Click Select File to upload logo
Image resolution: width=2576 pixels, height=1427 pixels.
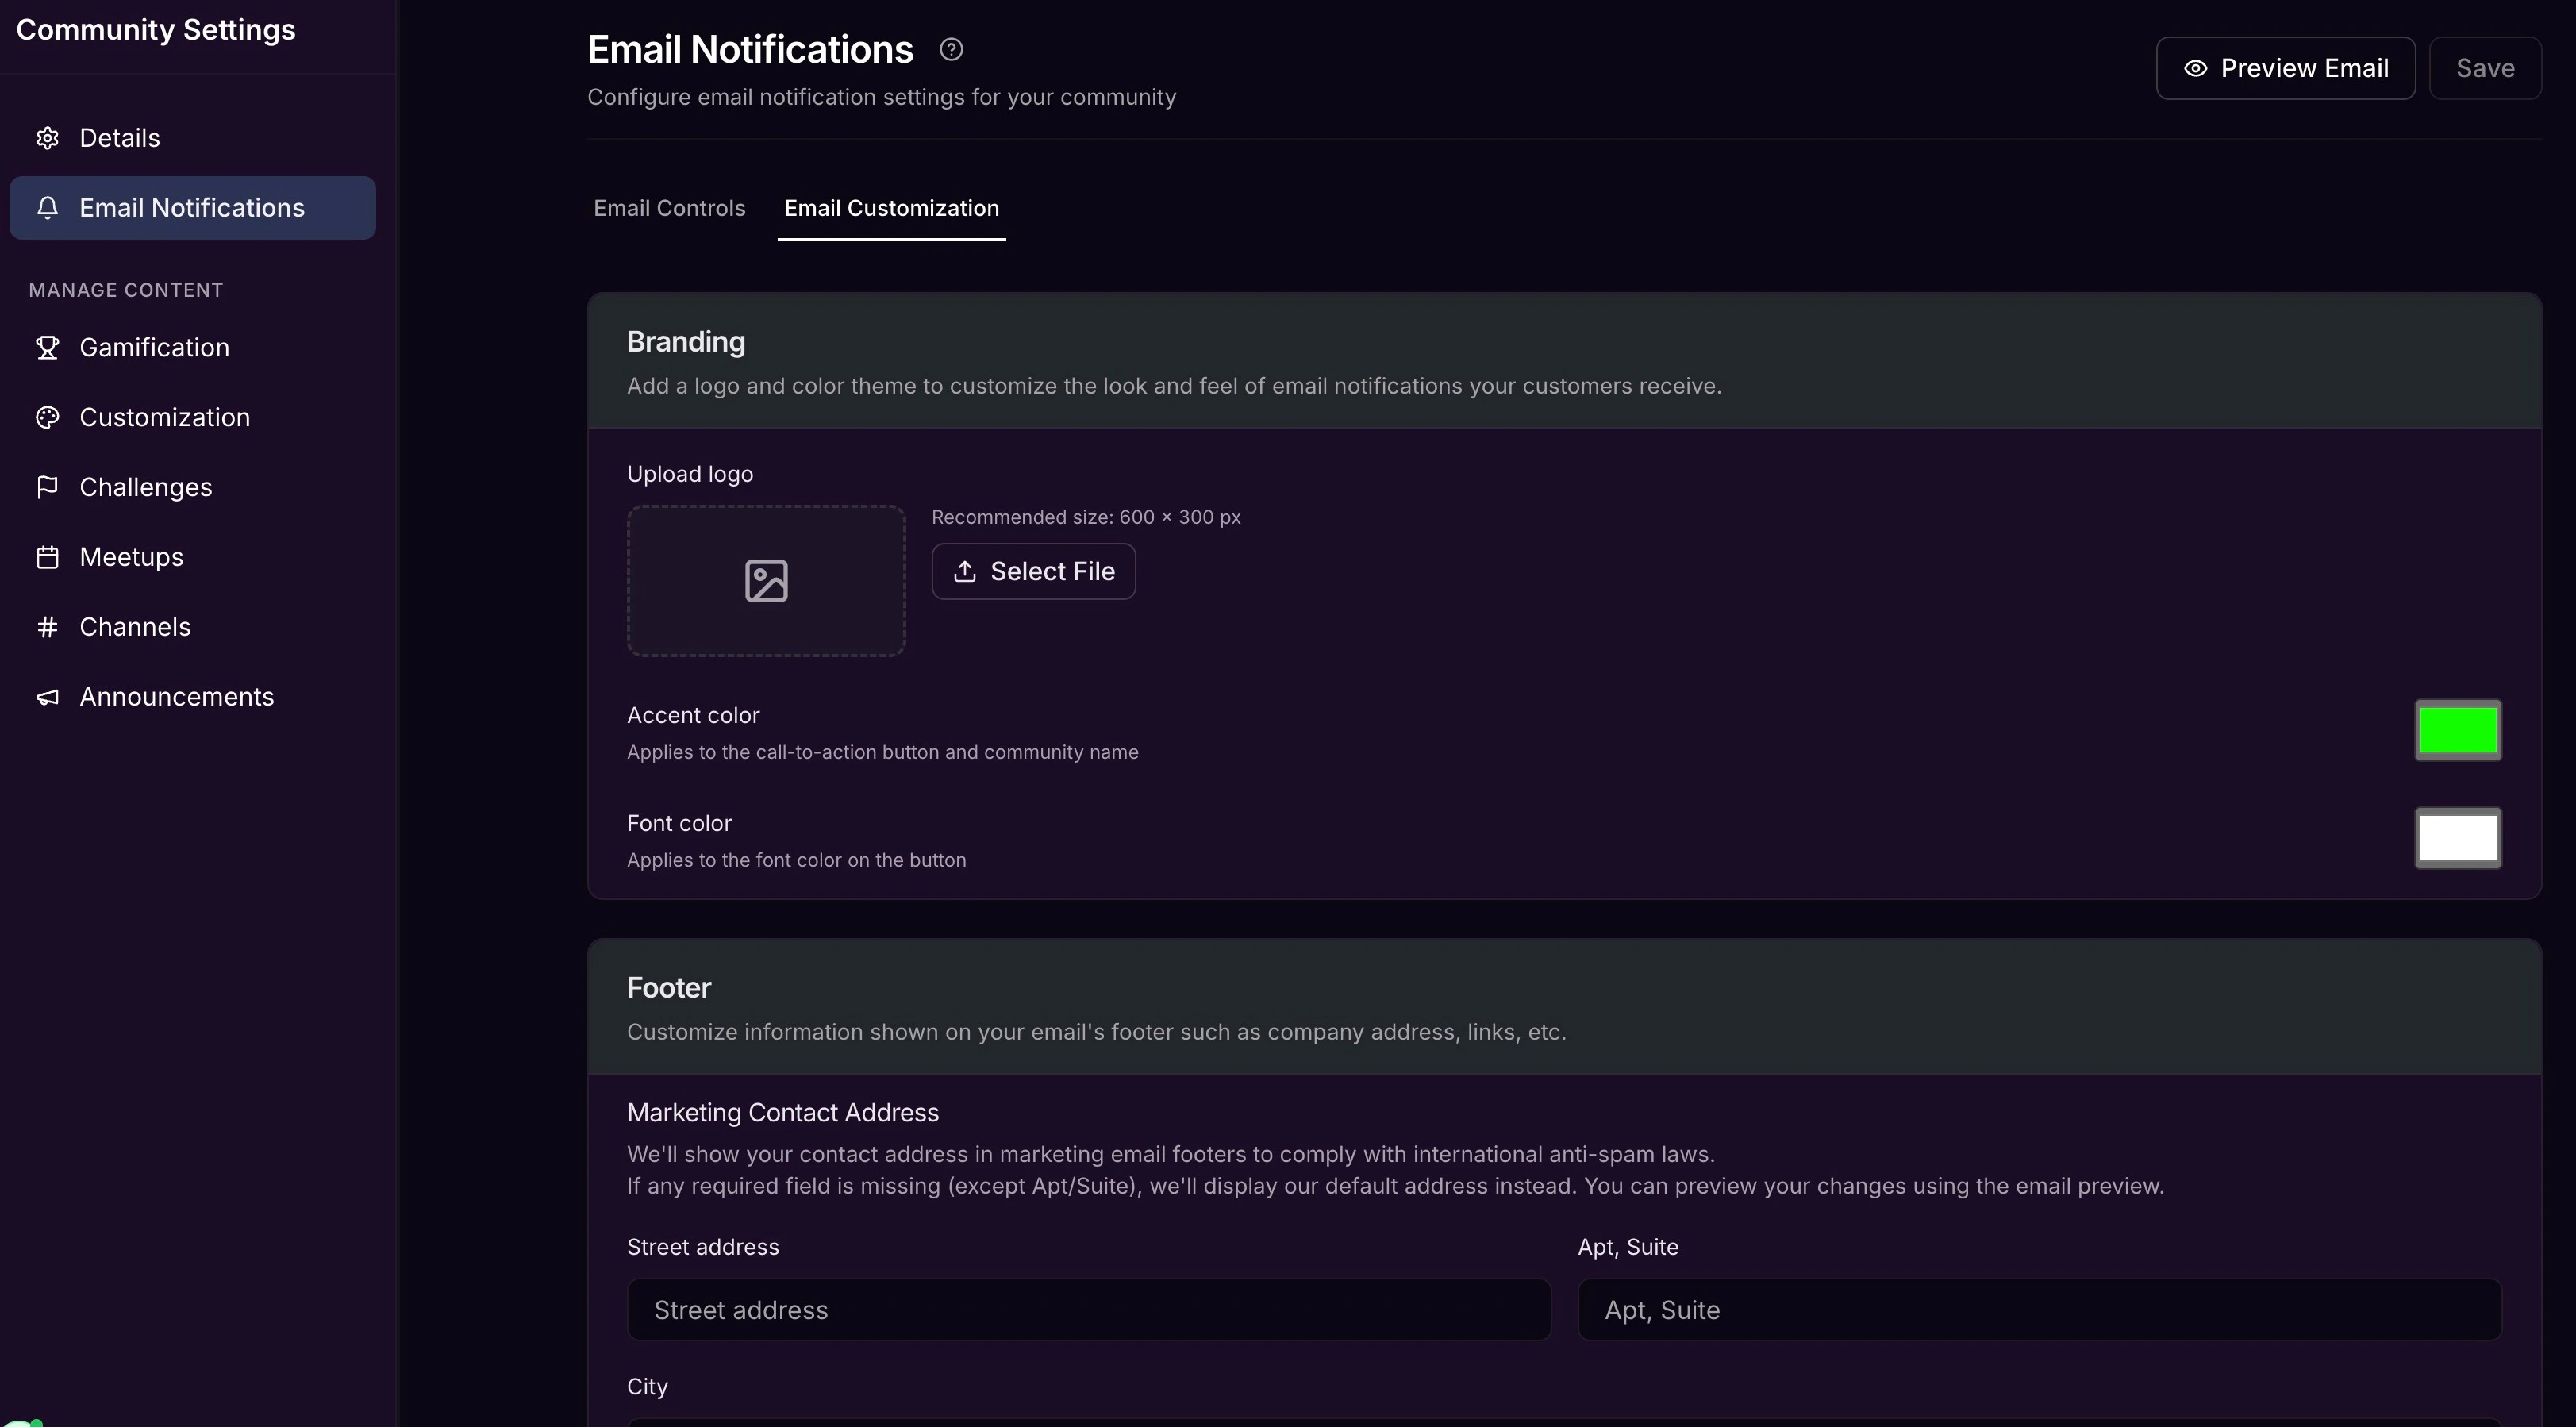[1033, 571]
